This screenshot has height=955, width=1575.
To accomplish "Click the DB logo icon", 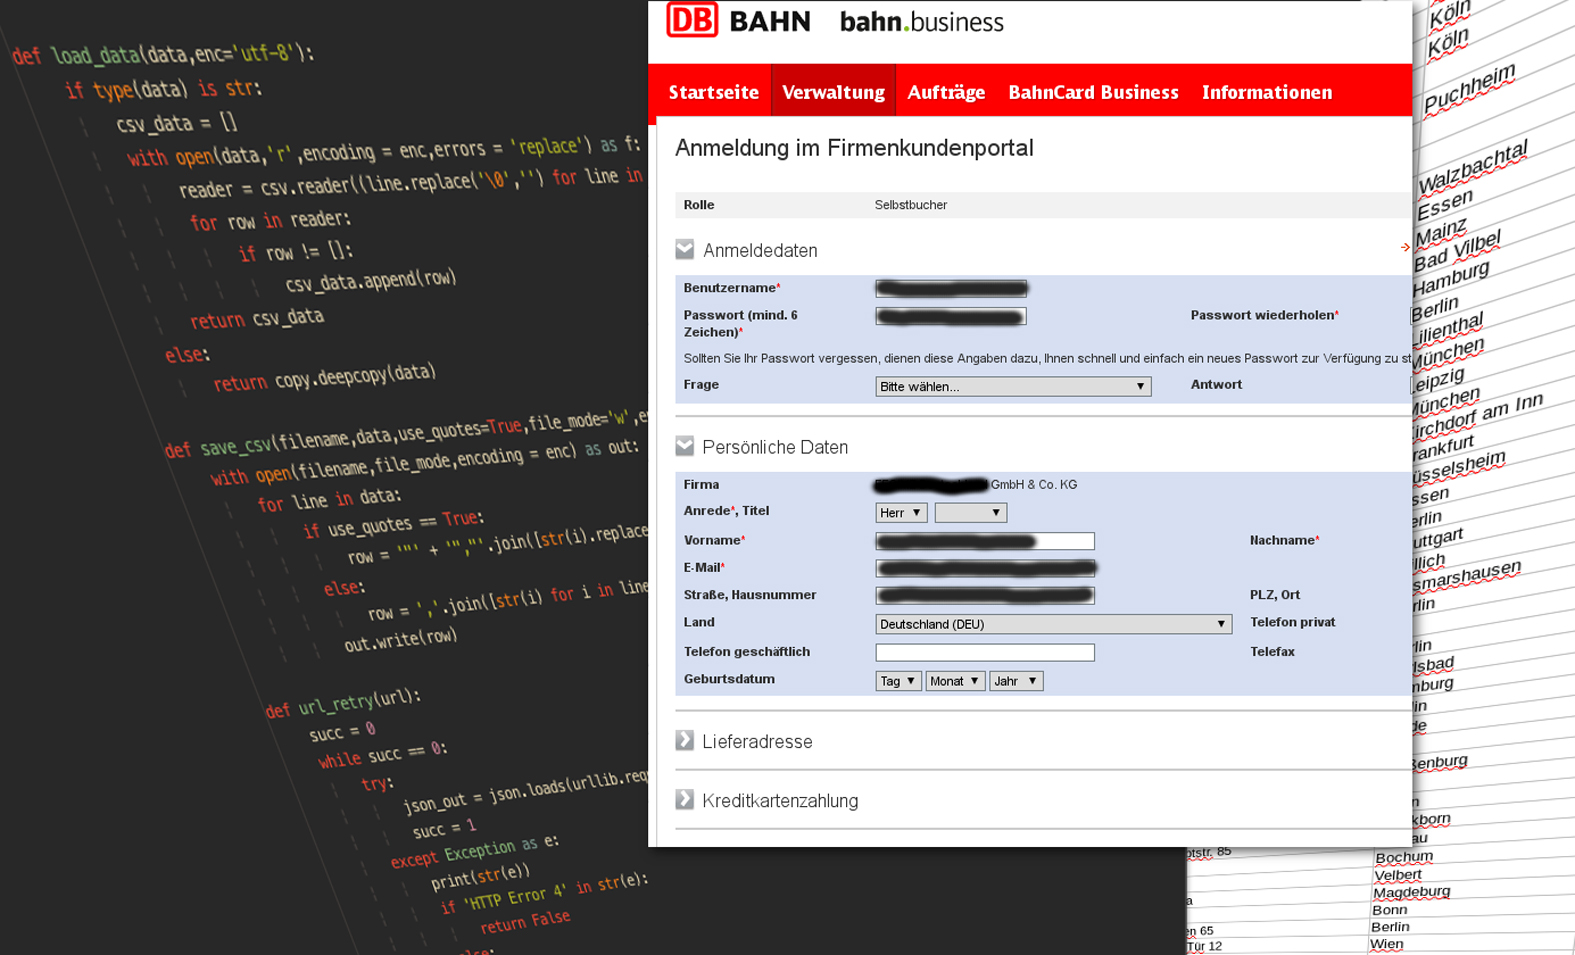I will tap(692, 20).
